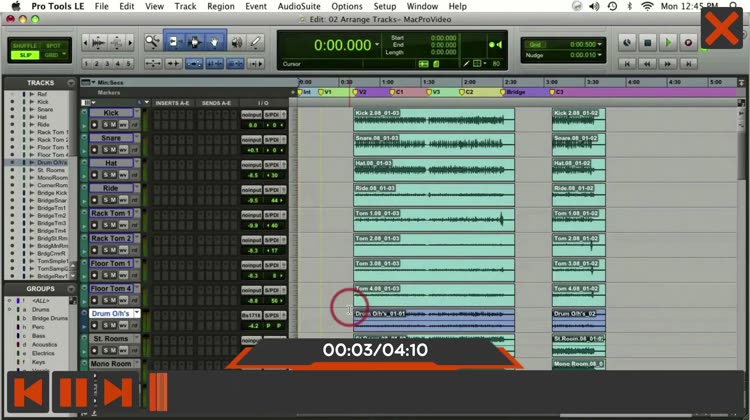
Task: Mute the Kick track
Action: [113, 125]
